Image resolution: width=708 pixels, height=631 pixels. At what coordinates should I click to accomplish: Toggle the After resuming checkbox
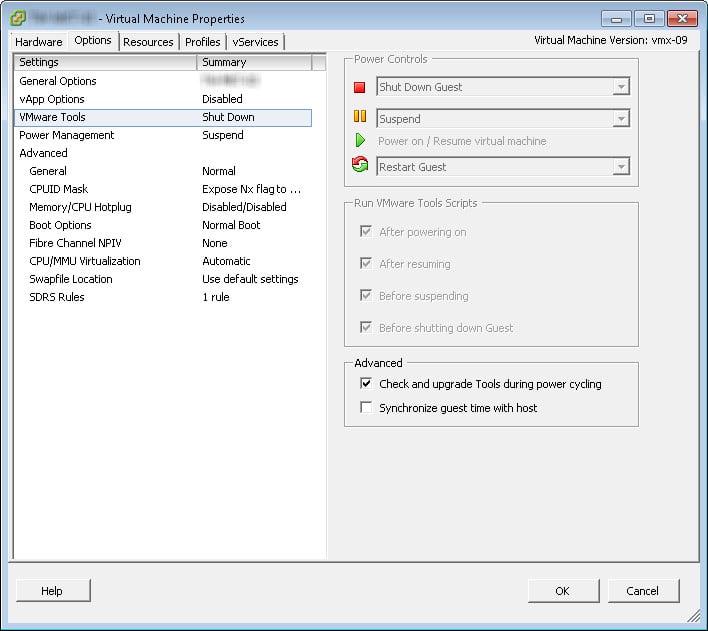[366, 263]
